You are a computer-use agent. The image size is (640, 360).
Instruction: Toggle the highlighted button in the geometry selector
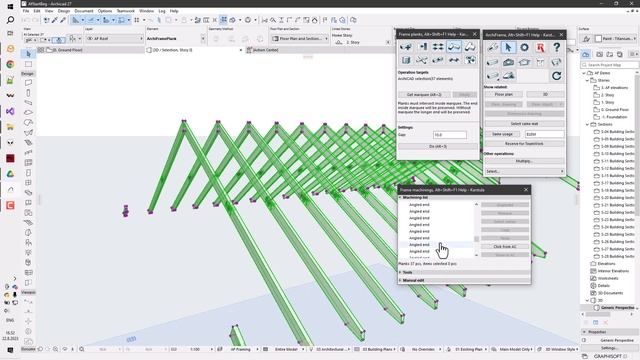(x=58, y=40)
